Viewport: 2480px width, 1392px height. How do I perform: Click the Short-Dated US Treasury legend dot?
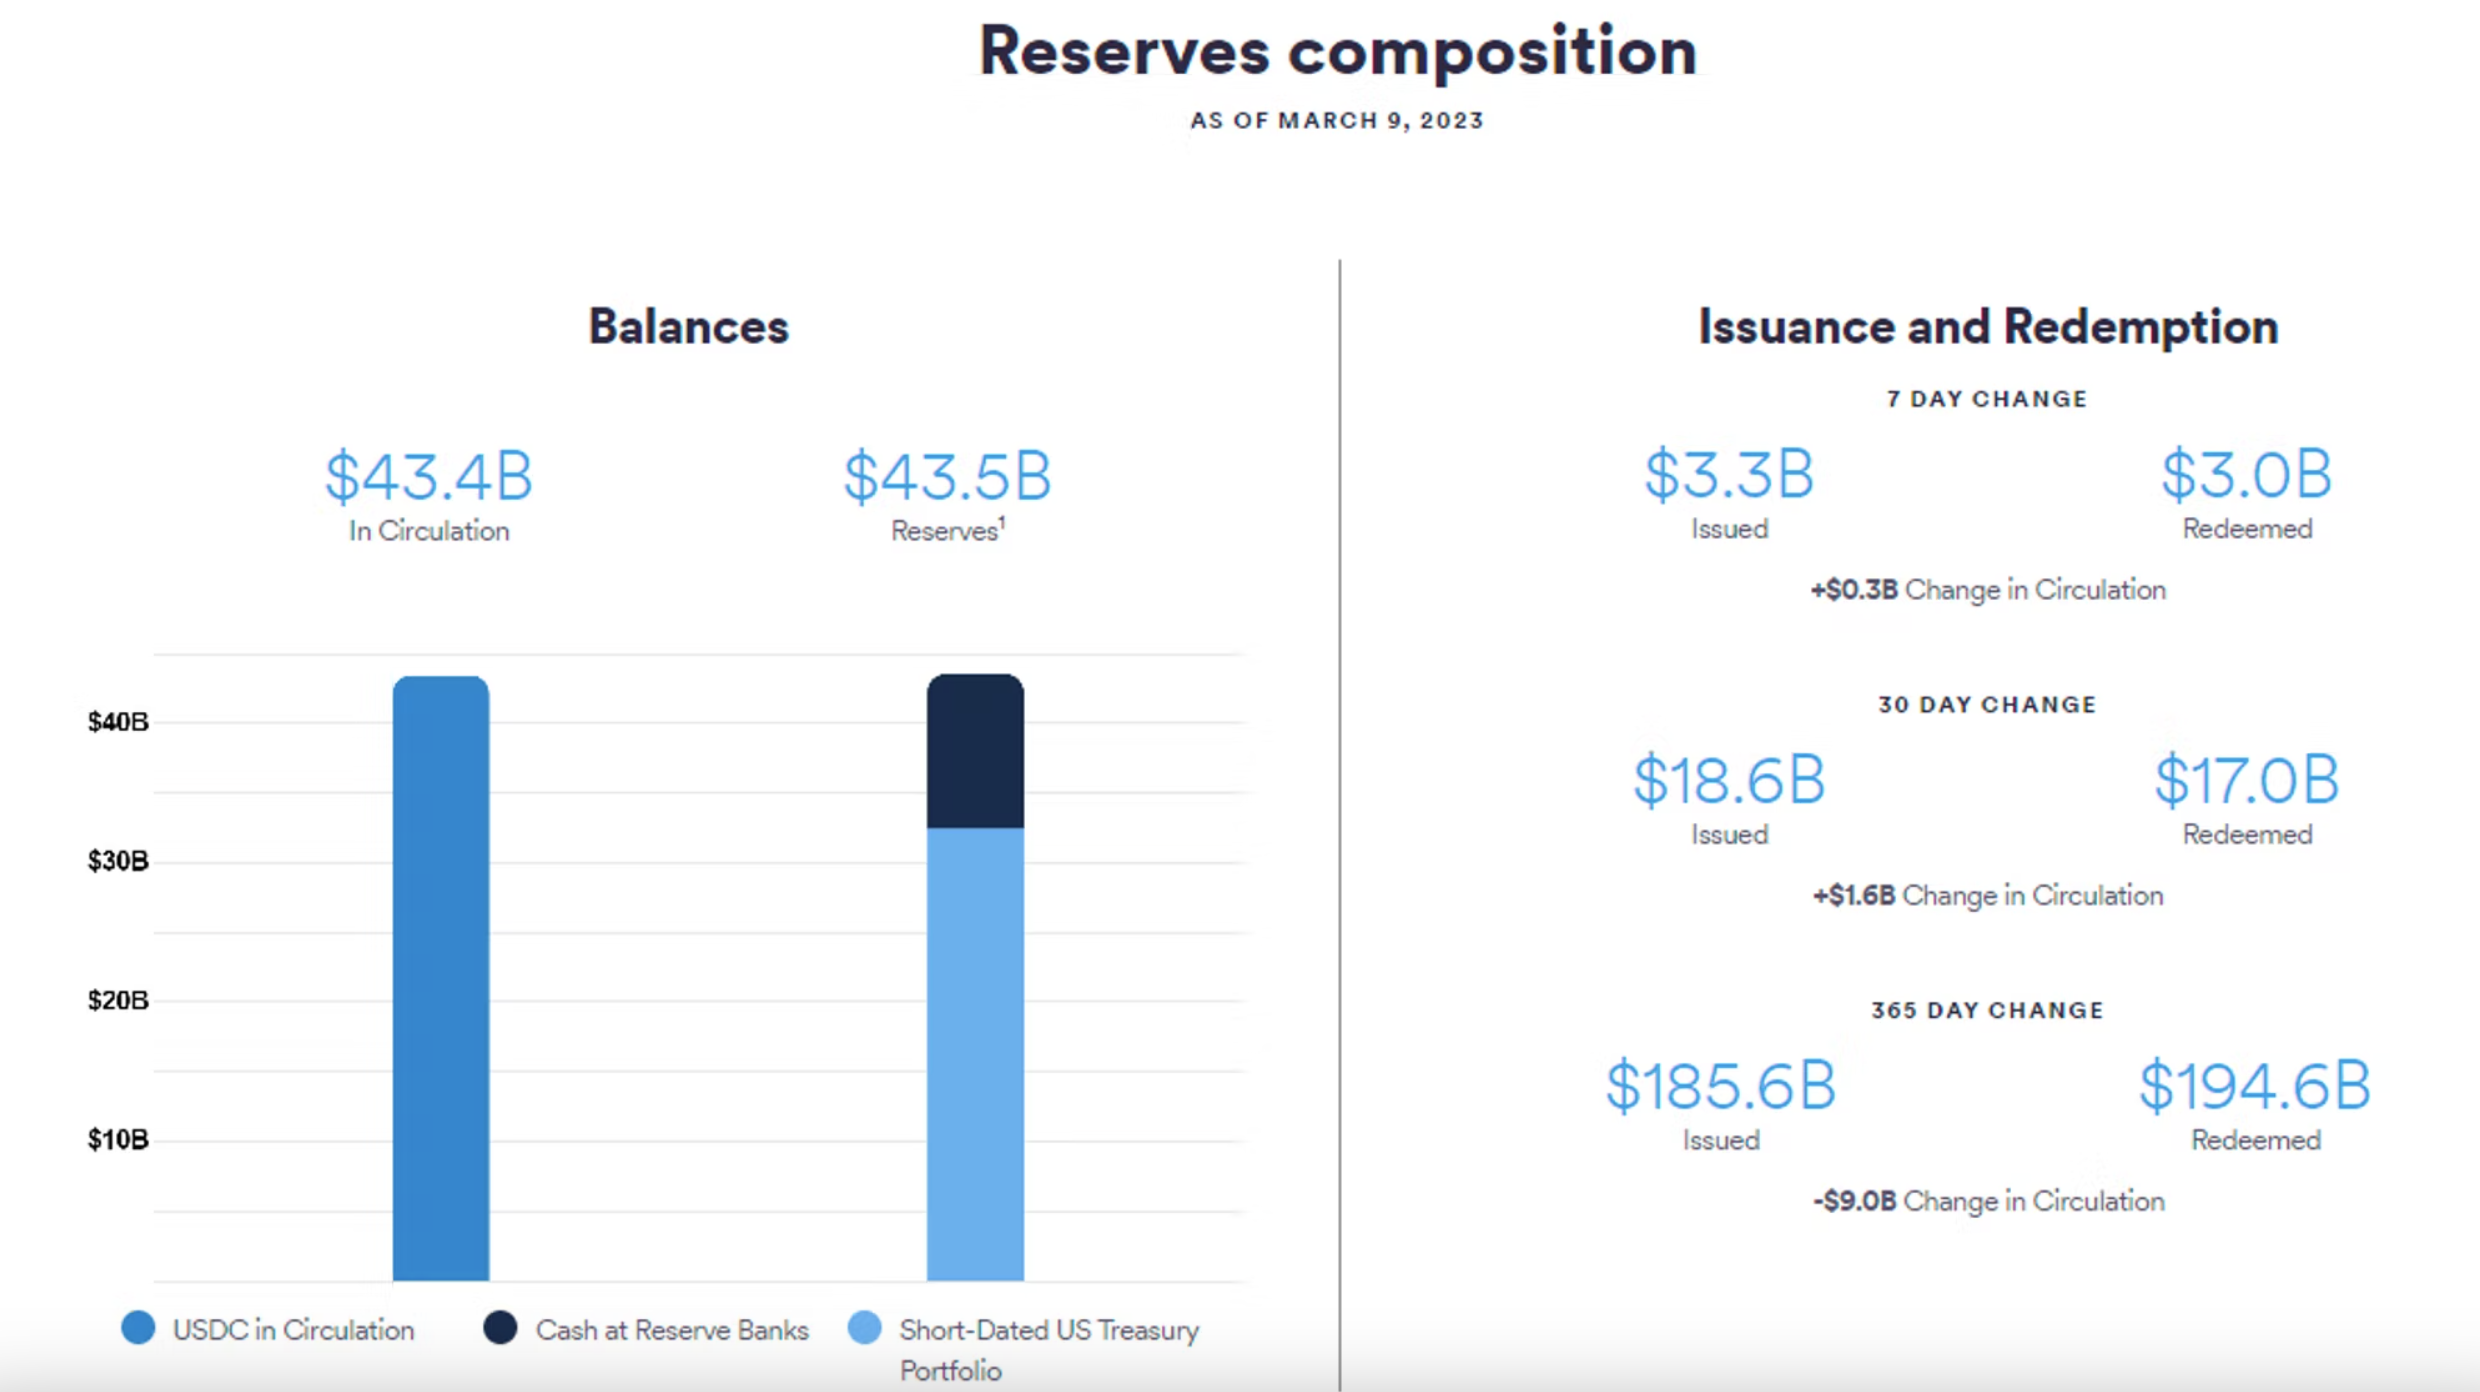864,1328
